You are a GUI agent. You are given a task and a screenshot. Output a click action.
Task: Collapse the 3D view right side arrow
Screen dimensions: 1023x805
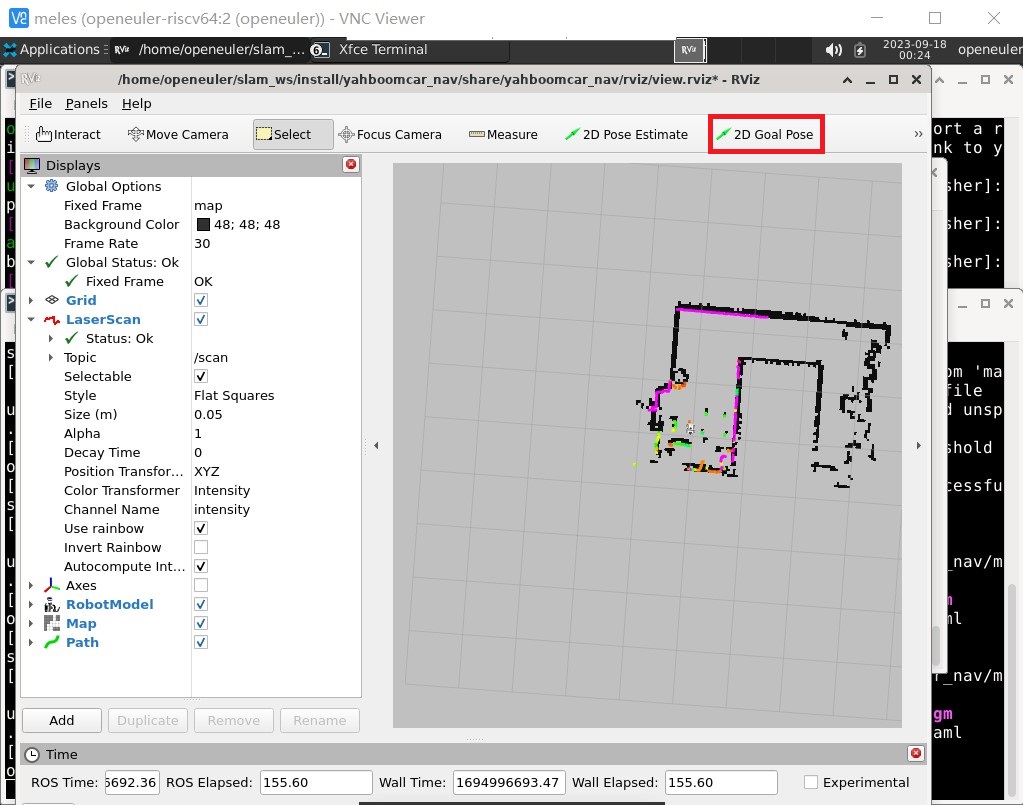tap(919, 446)
